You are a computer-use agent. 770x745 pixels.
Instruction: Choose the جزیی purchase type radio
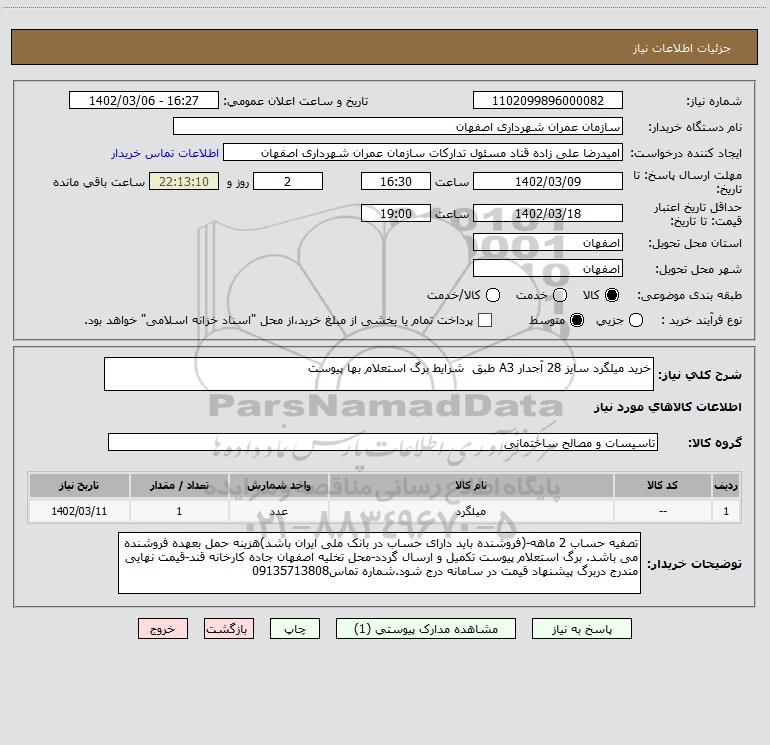tap(635, 321)
